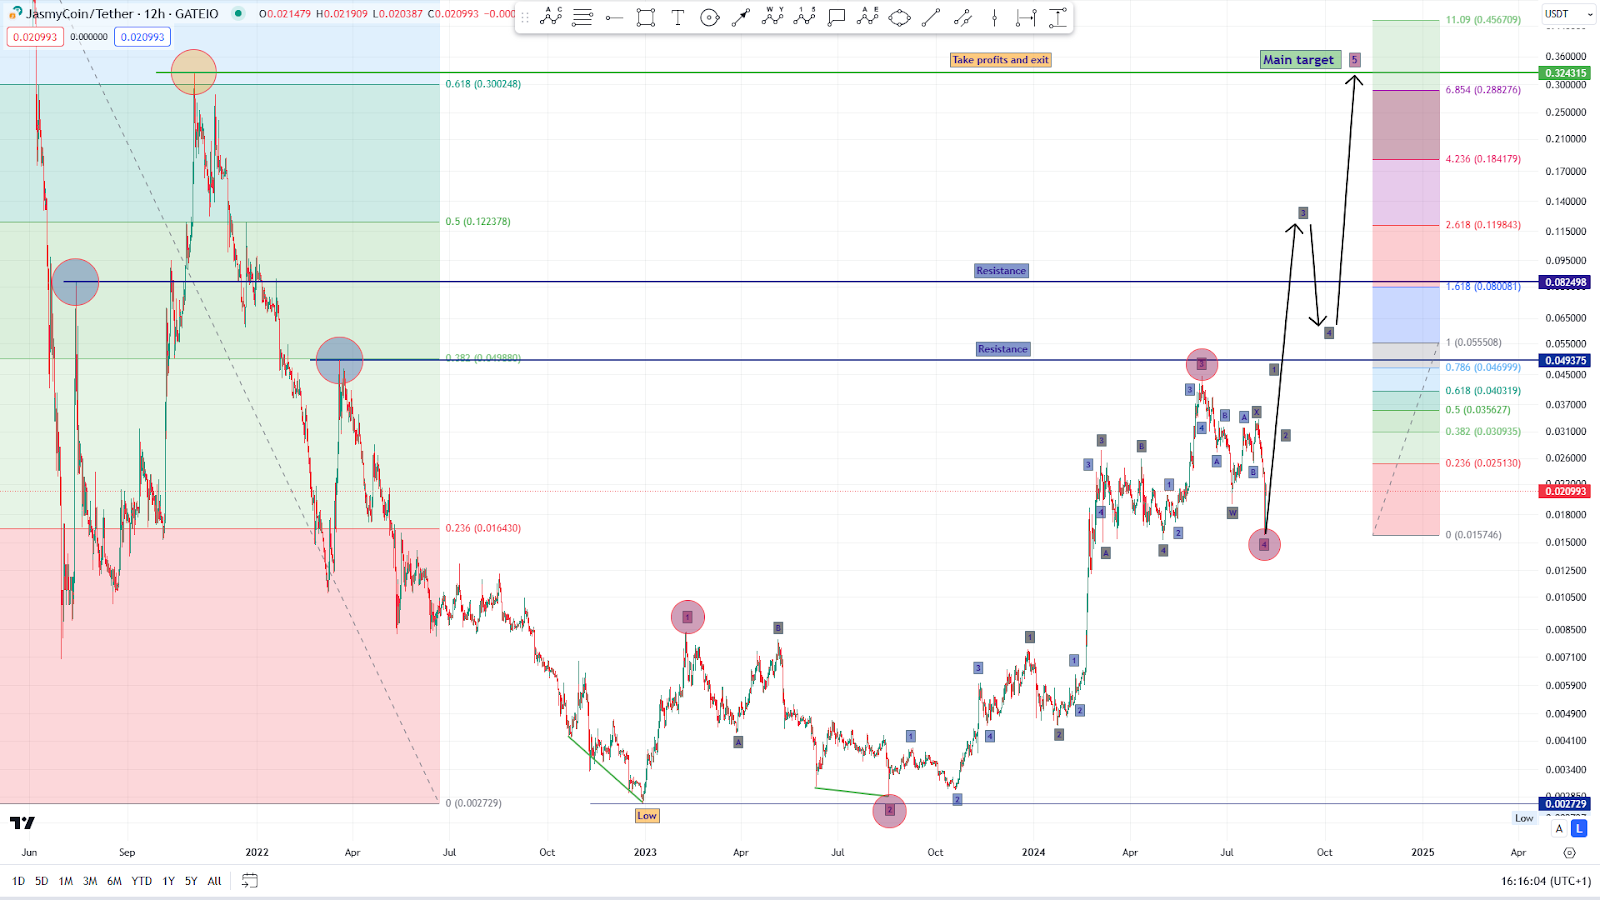Screen dimensions: 1600x900
Task: Select the callout note tool
Action: 837,17
